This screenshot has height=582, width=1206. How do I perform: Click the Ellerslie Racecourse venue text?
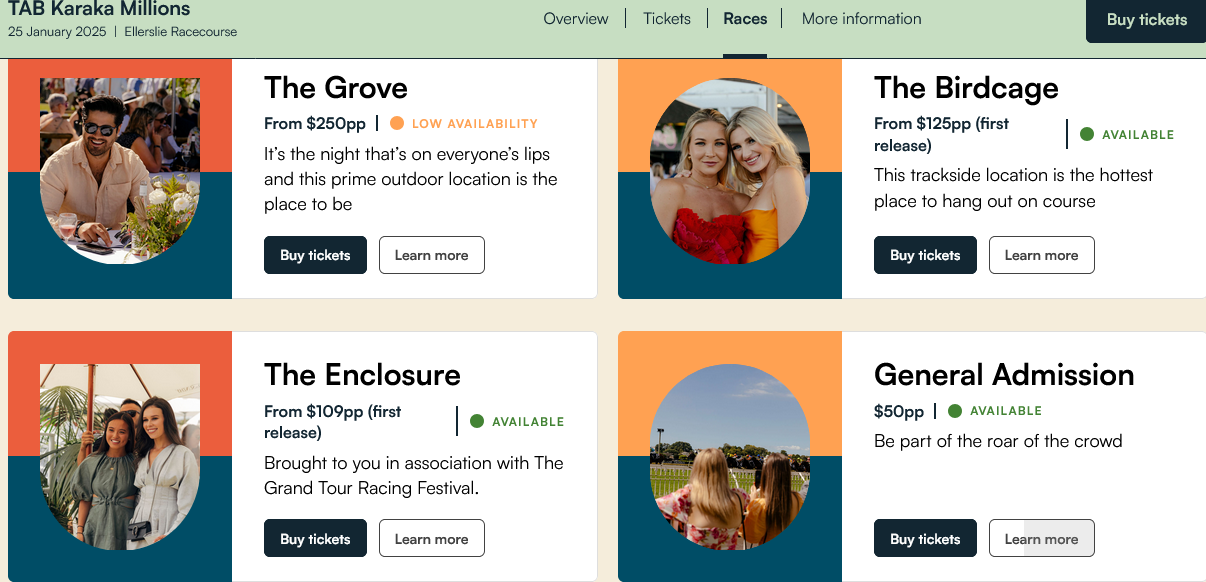point(181,32)
